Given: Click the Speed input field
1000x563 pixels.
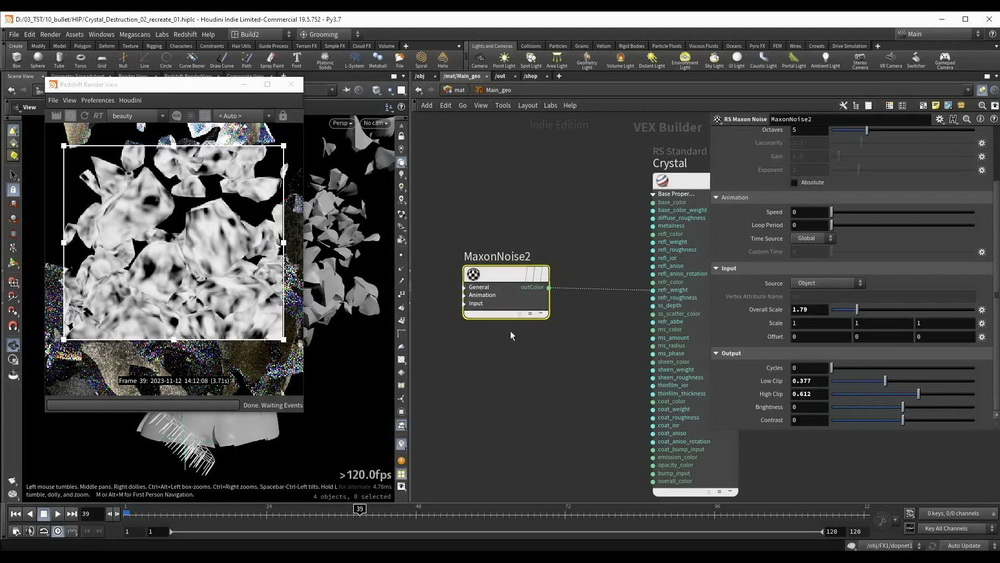Looking at the screenshot, I should 809,212.
